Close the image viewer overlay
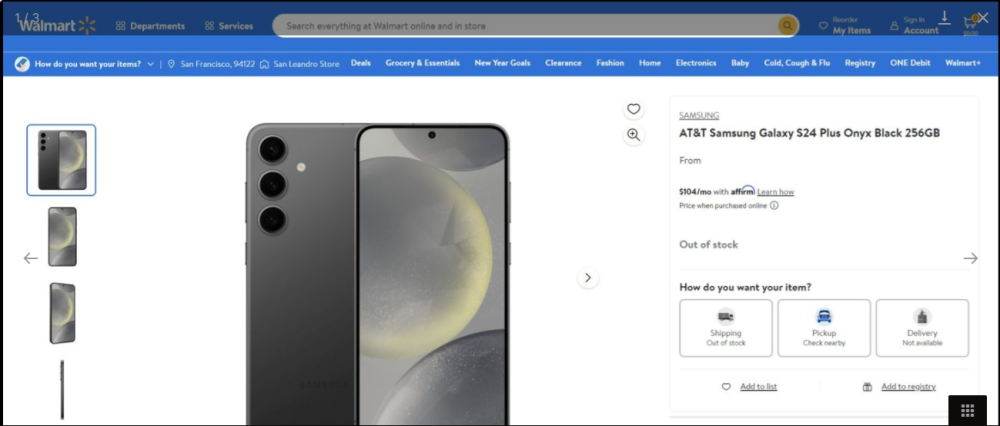Image resolution: width=1000 pixels, height=426 pixels. [983, 18]
